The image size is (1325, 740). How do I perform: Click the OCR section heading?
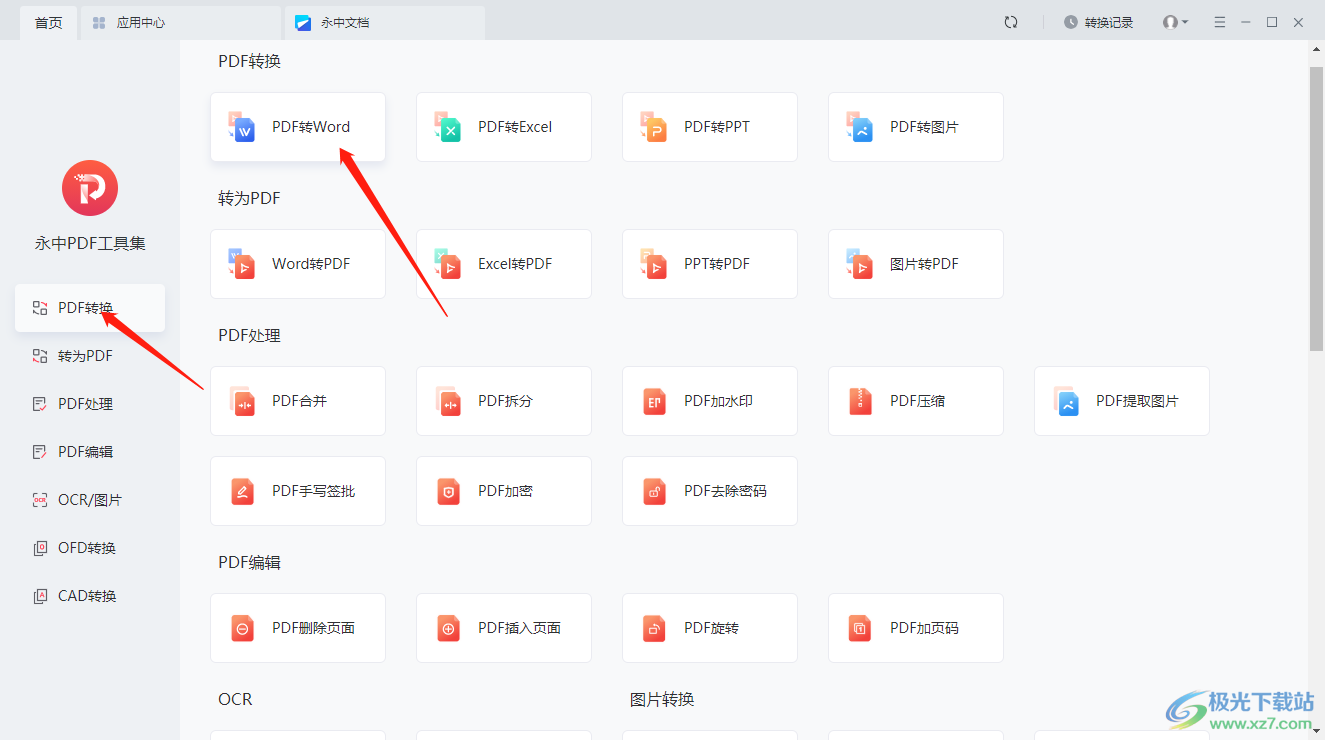(x=235, y=699)
